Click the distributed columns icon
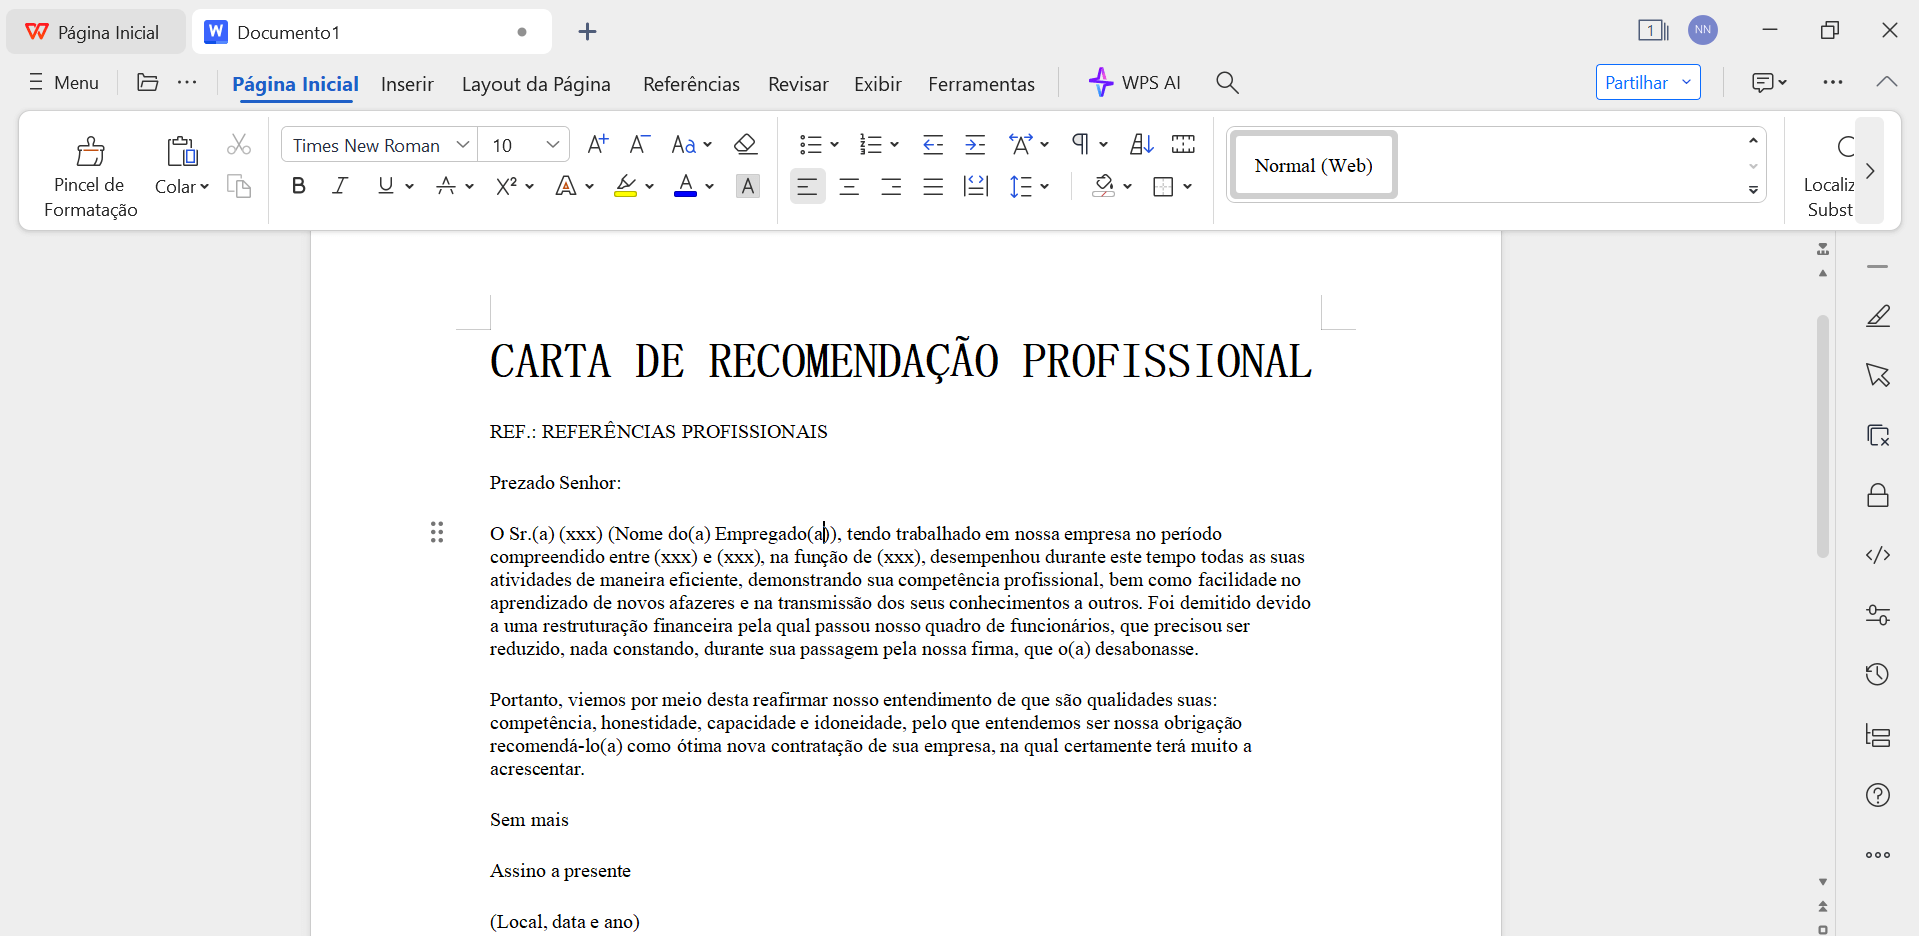Viewport: 1919px width, 936px height. click(1183, 144)
